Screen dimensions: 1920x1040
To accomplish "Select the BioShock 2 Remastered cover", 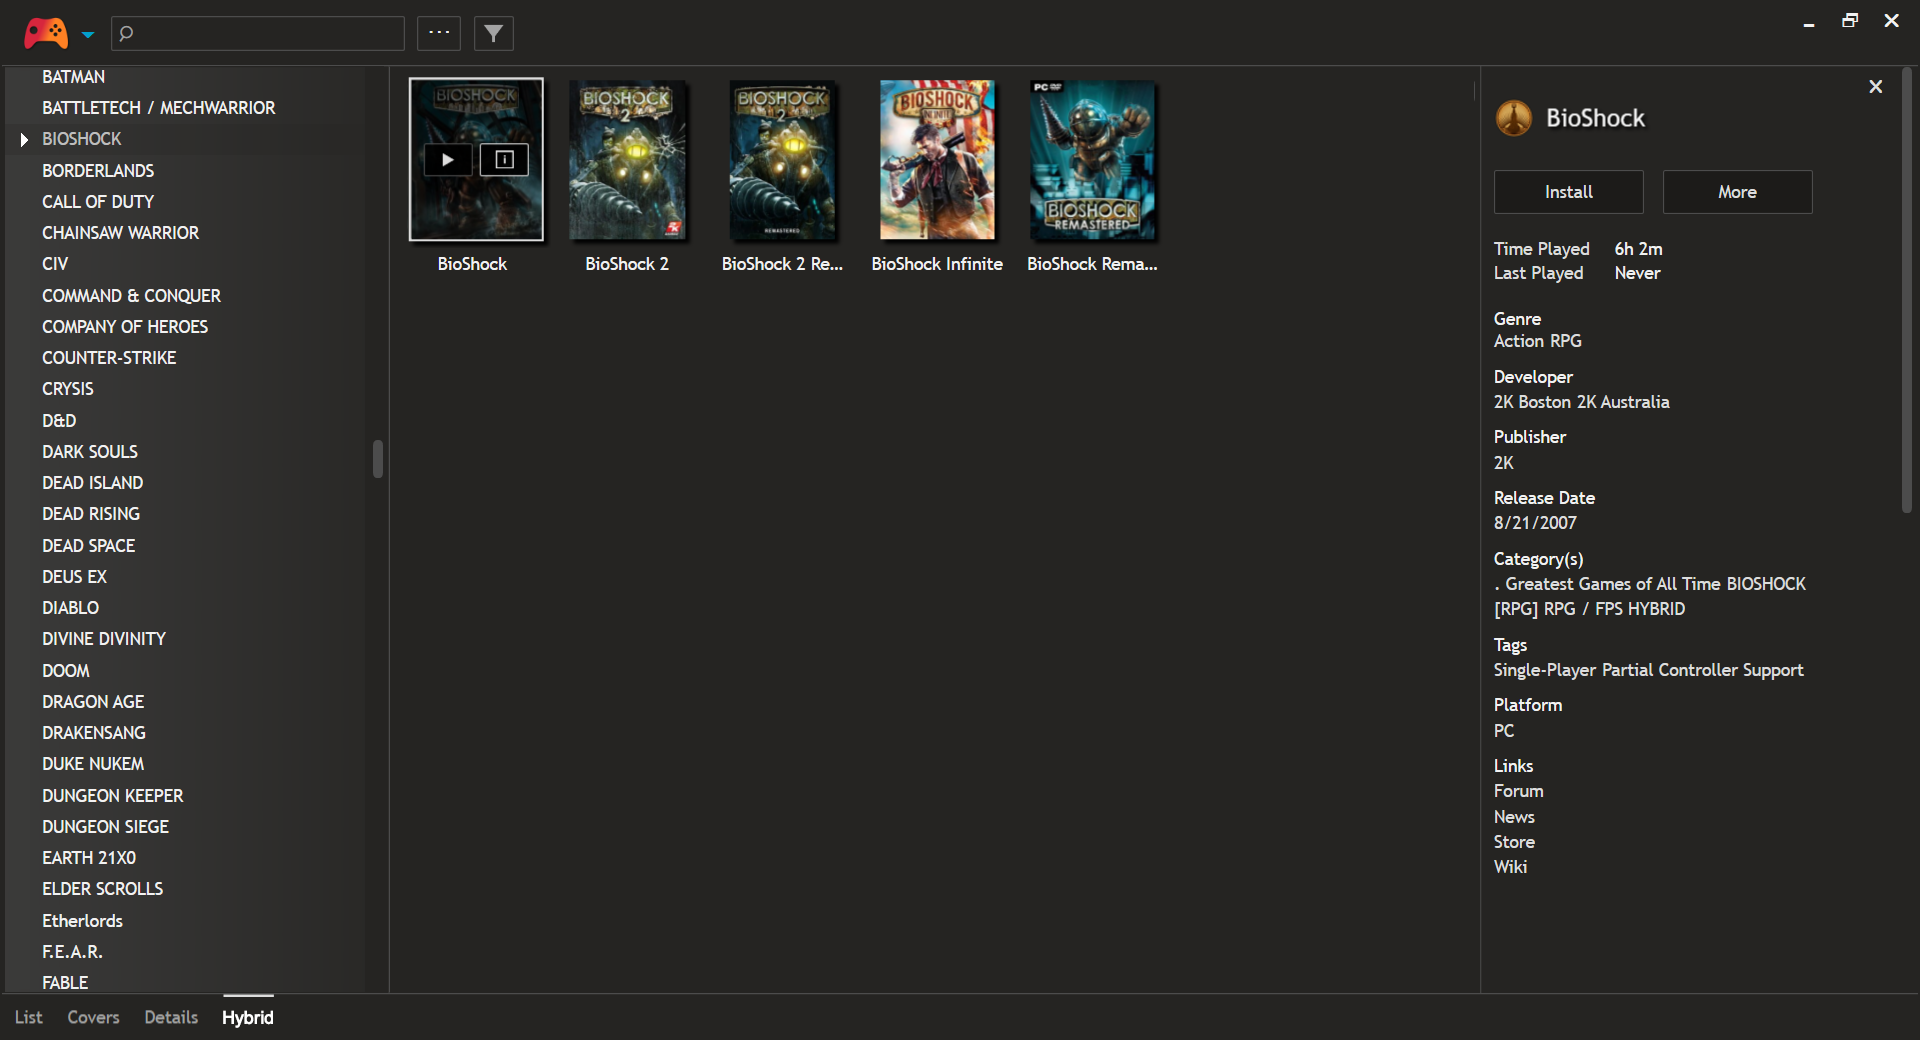I will click(x=782, y=160).
